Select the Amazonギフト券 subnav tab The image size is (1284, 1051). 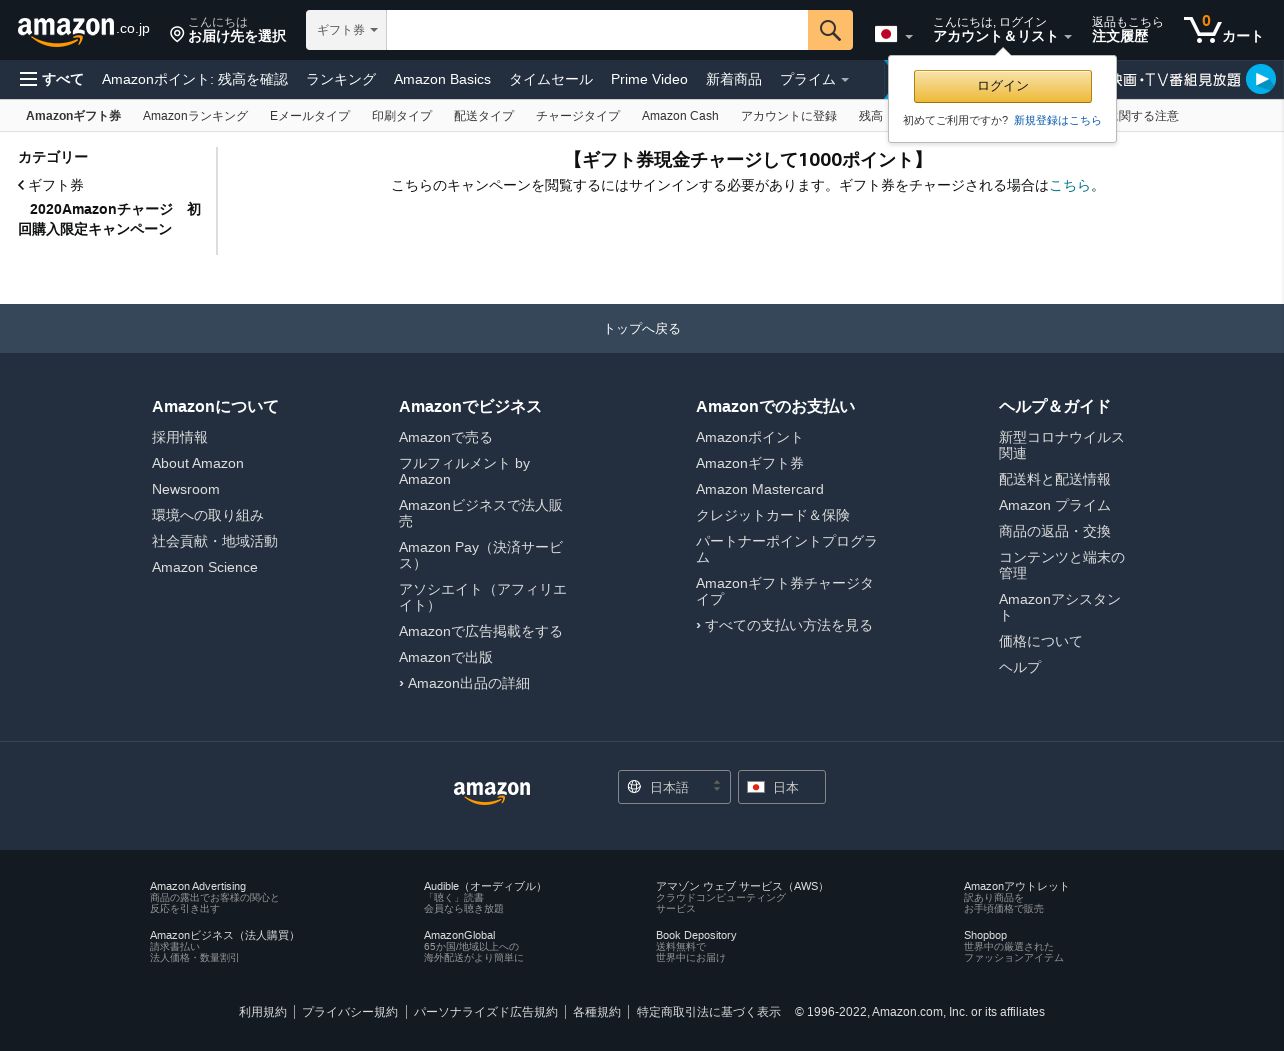click(x=74, y=116)
